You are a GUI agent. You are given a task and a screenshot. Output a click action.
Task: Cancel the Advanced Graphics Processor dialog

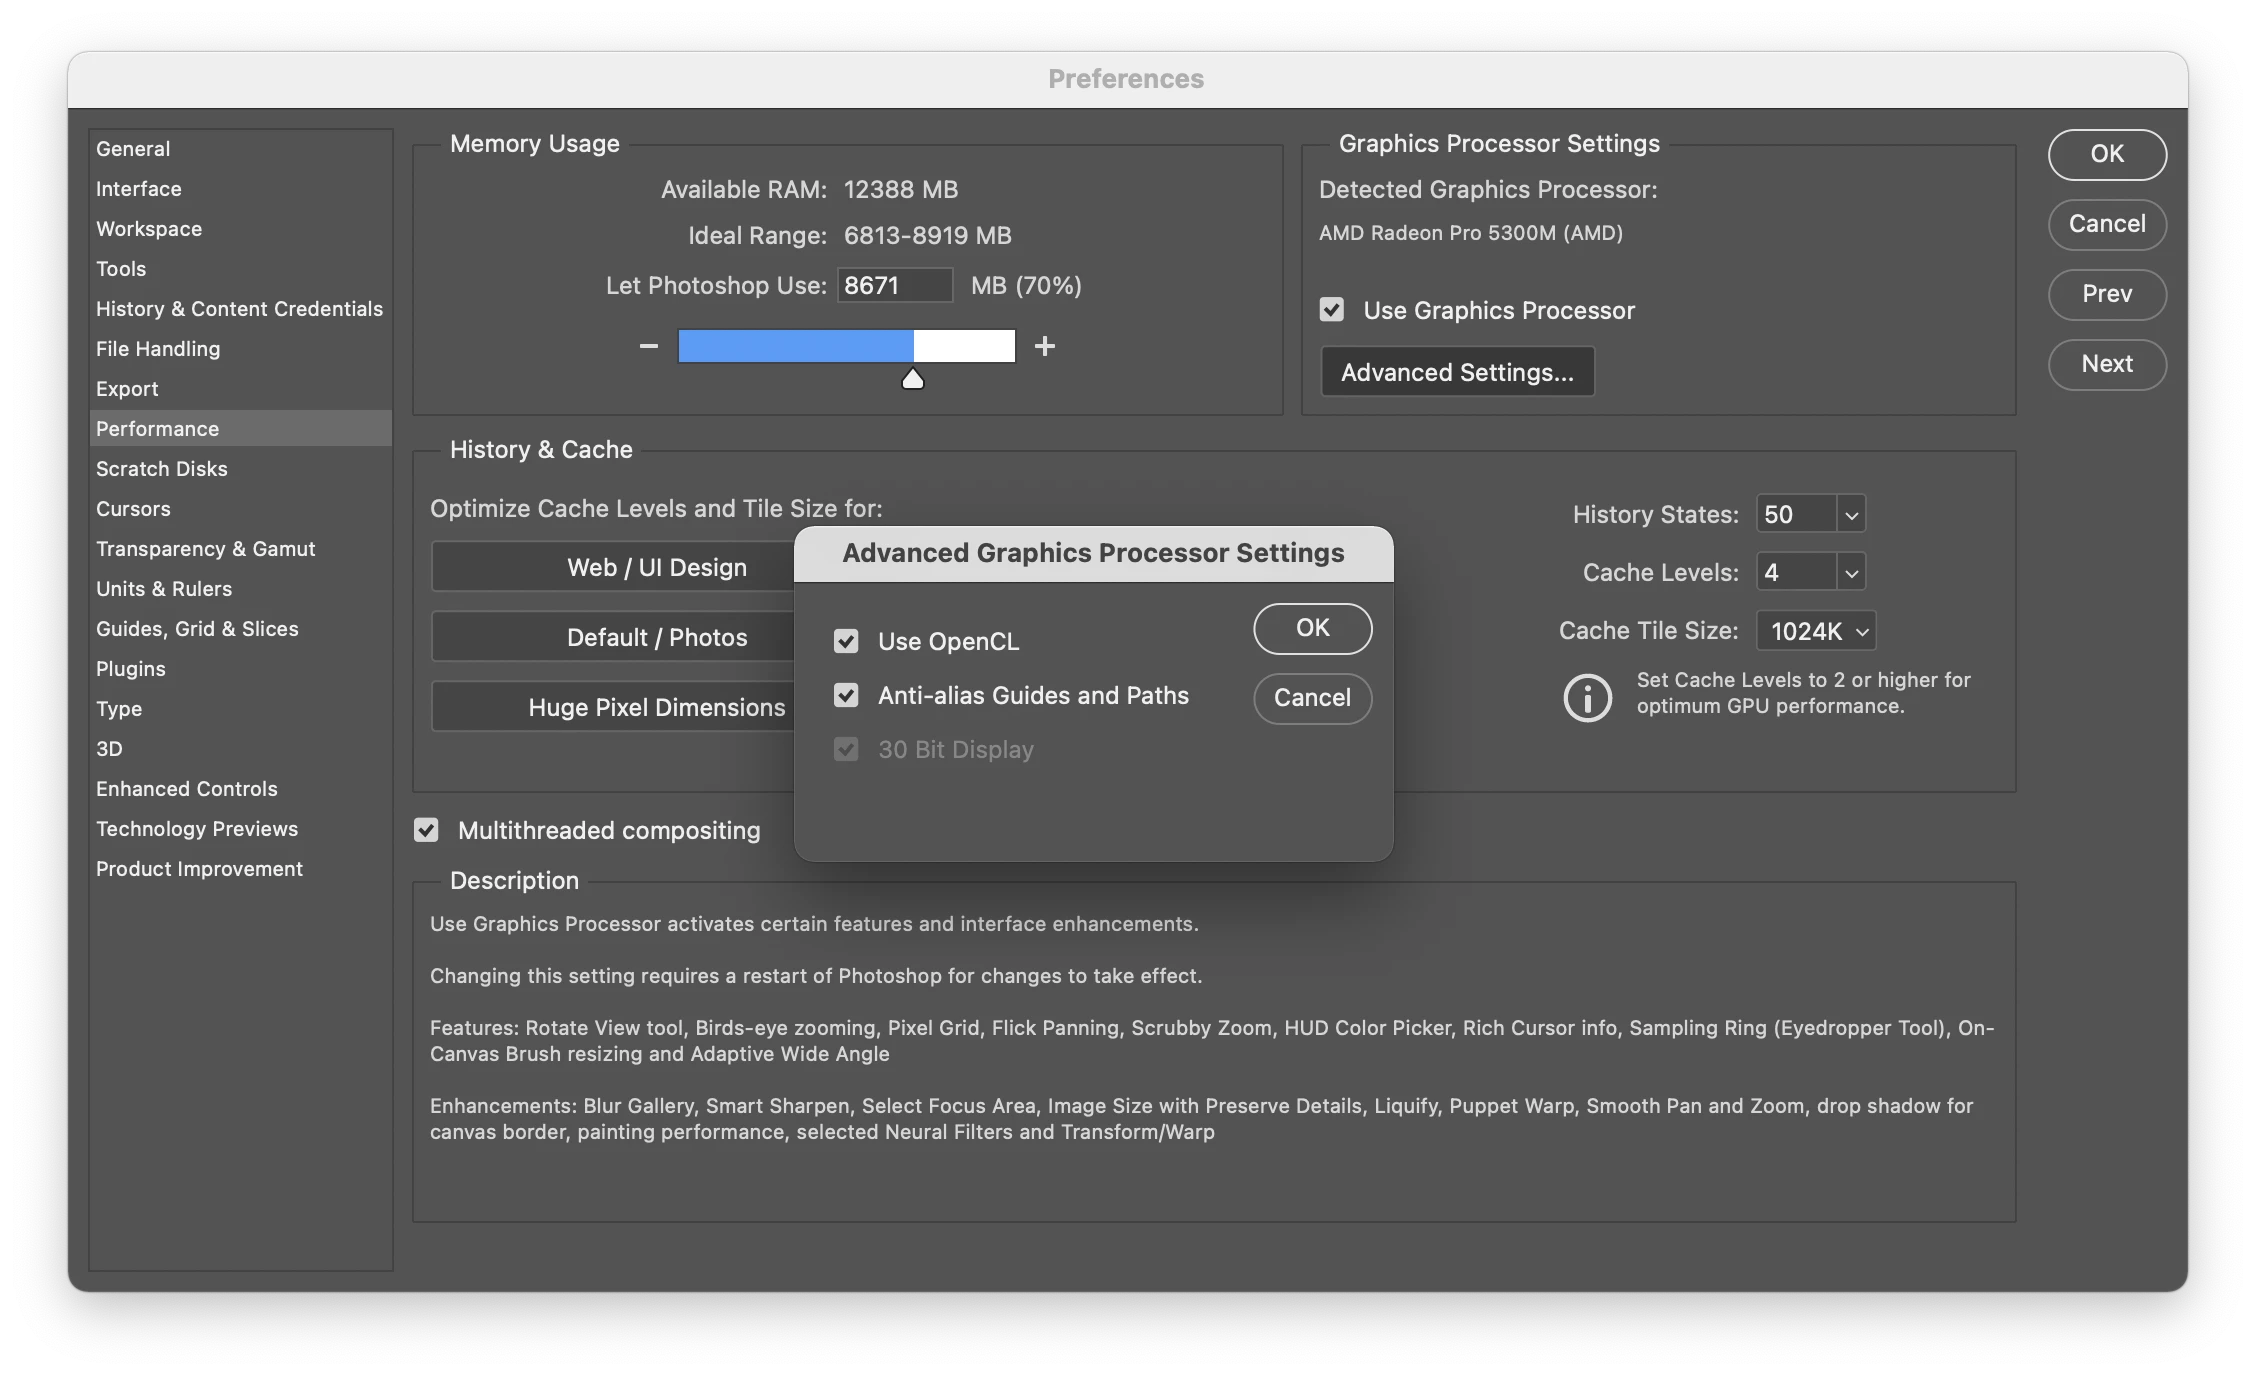point(1312,698)
